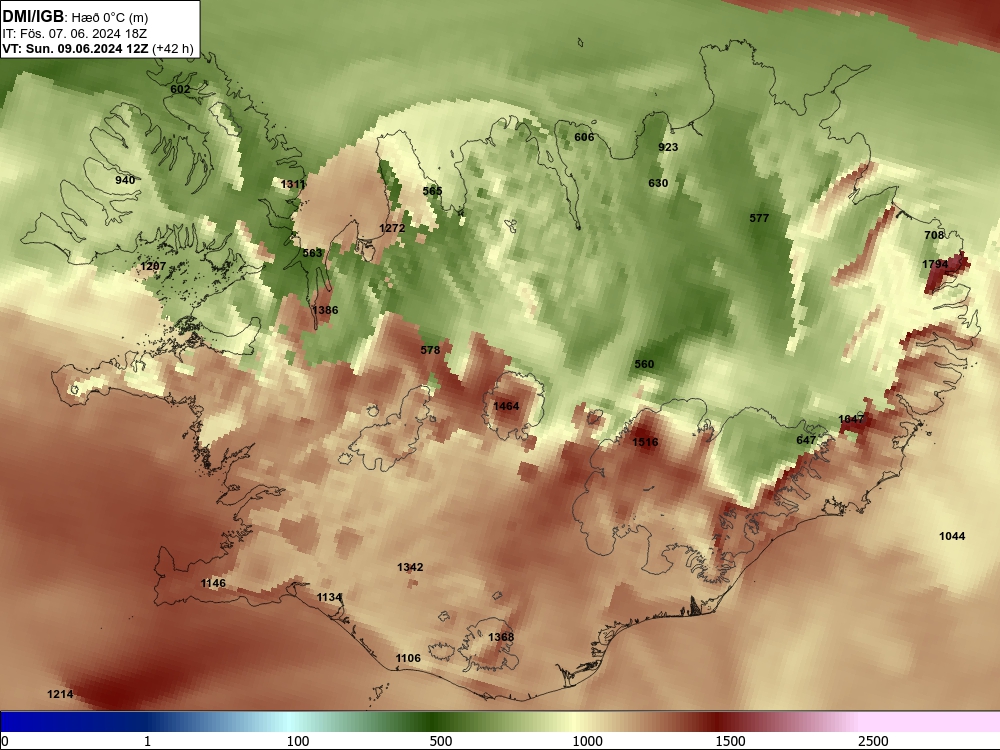Click the map value label 606
This screenshot has width=1000, height=750.
(x=584, y=137)
